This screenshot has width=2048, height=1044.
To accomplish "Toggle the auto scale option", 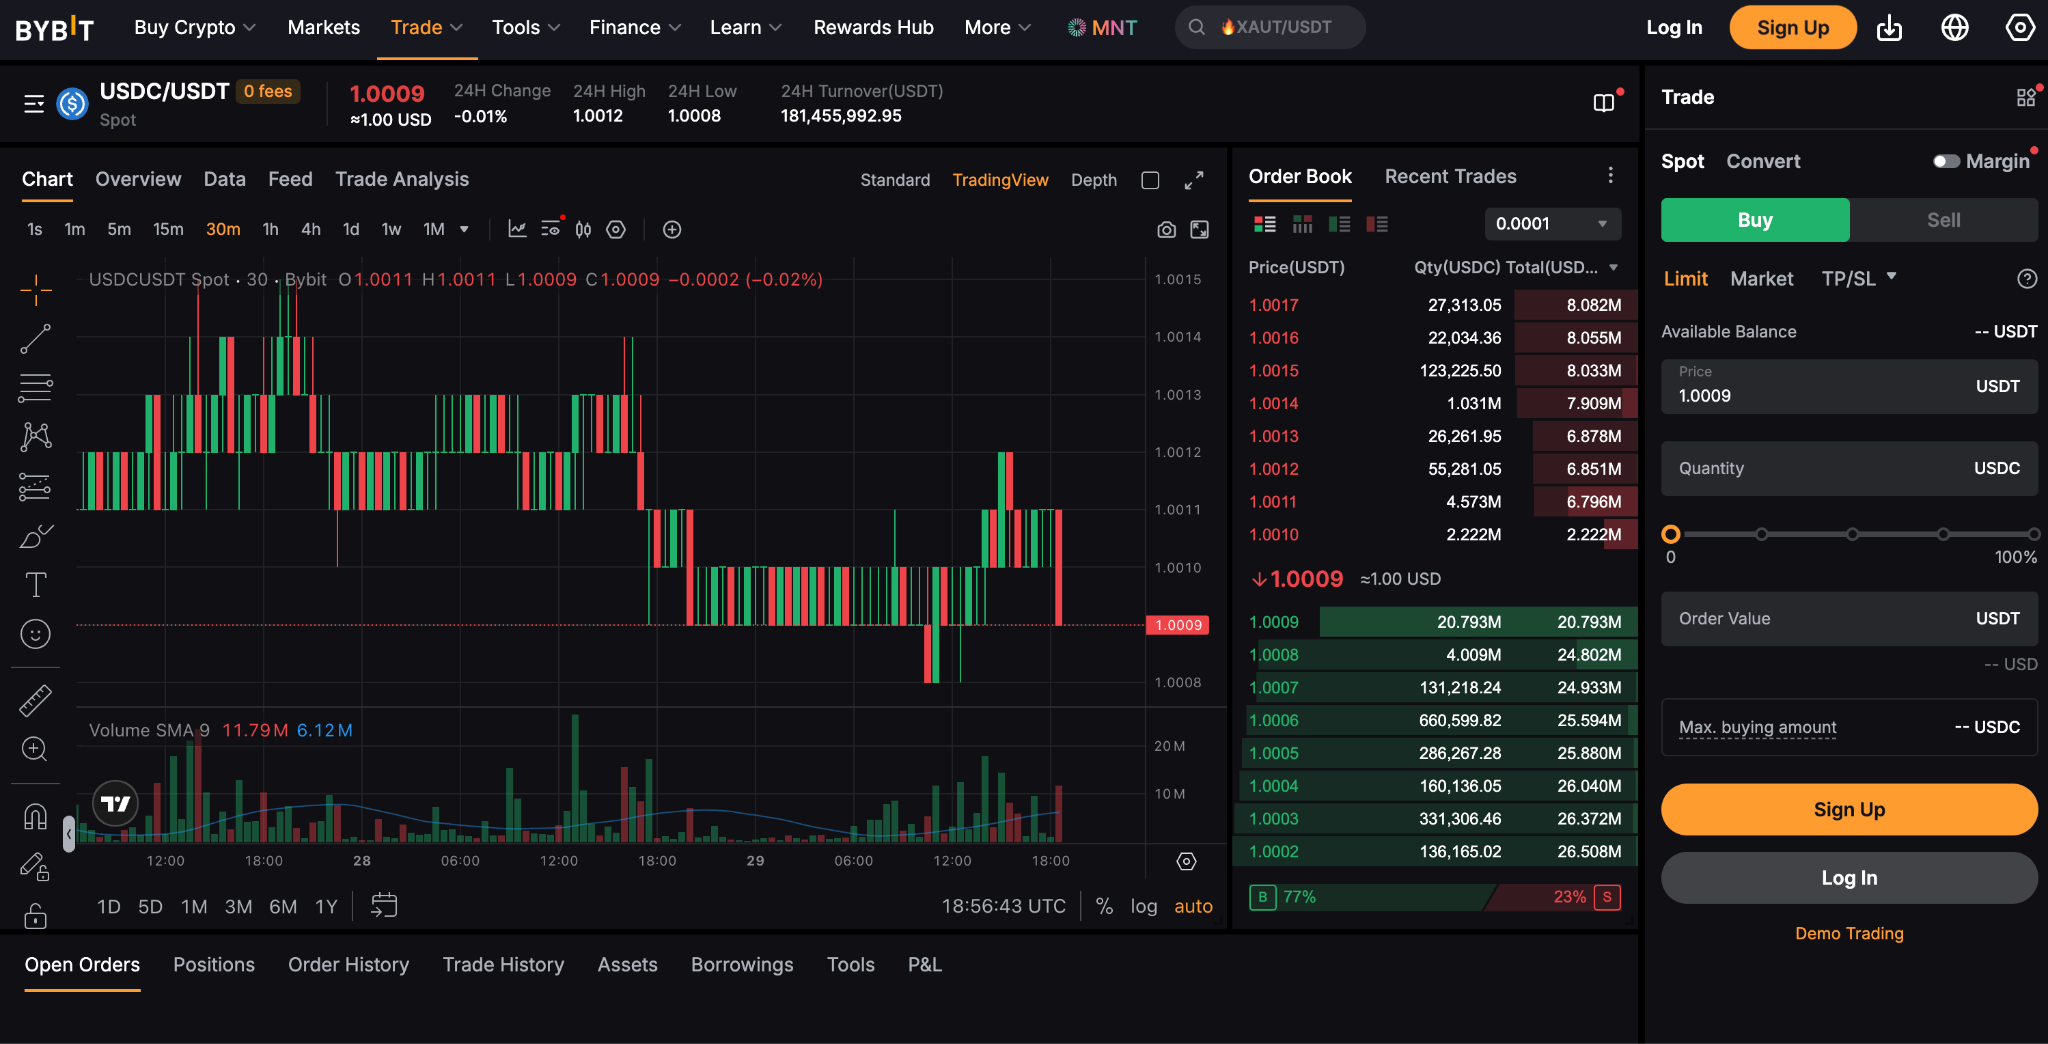I will (x=1193, y=906).
